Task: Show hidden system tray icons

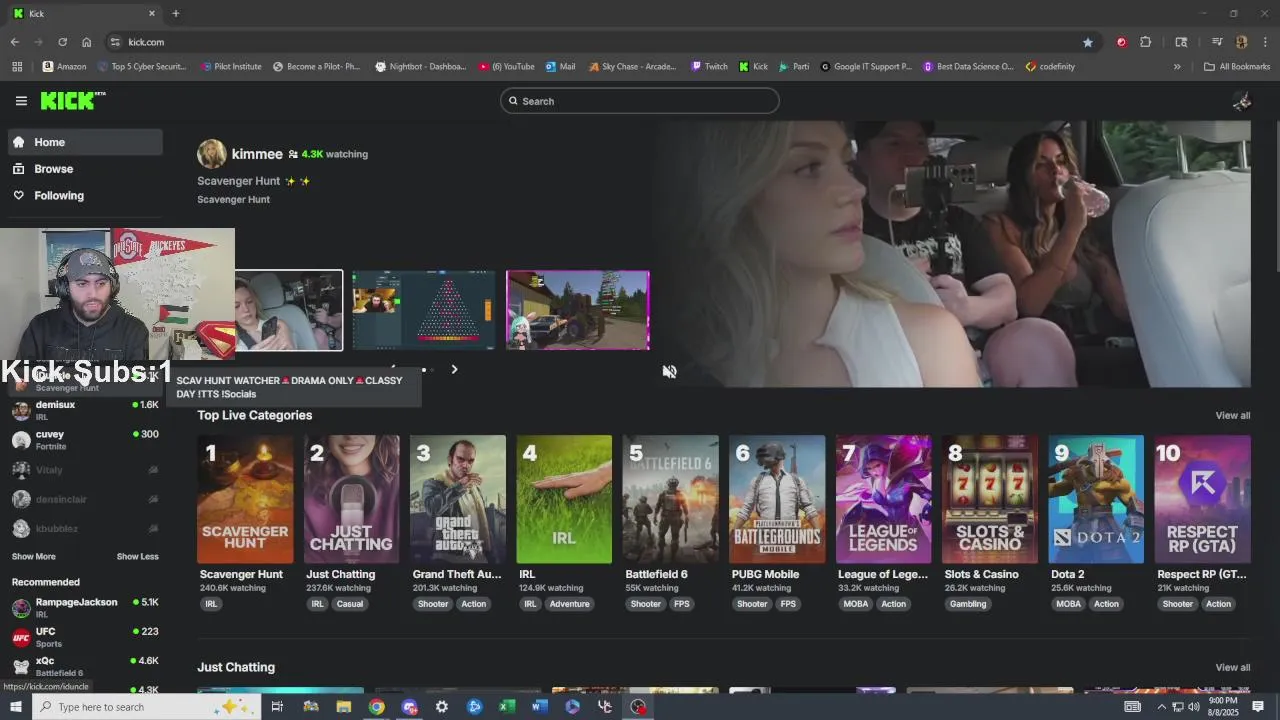Action: (x=1161, y=707)
